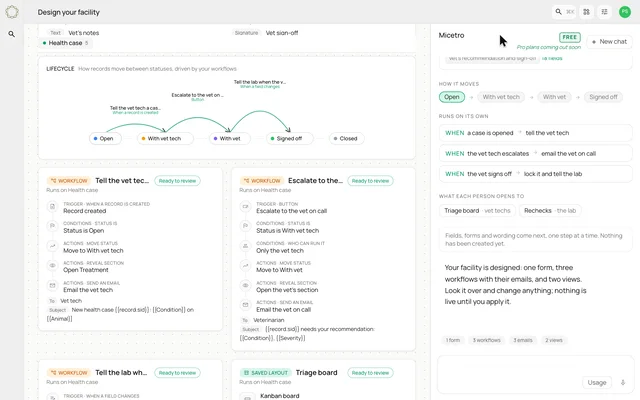Click the Status is Open condition flag icon
The width and height of the screenshot is (640, 400).
[x=52, y=226]
